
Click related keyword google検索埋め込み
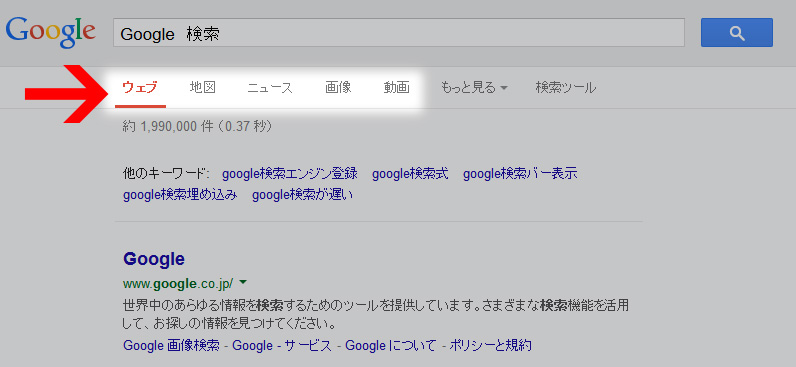[180, 195]
